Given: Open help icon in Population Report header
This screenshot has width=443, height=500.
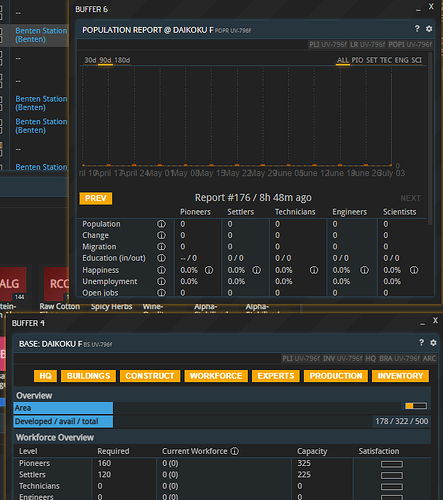Looking at the screenshot, I should [417, 29].
